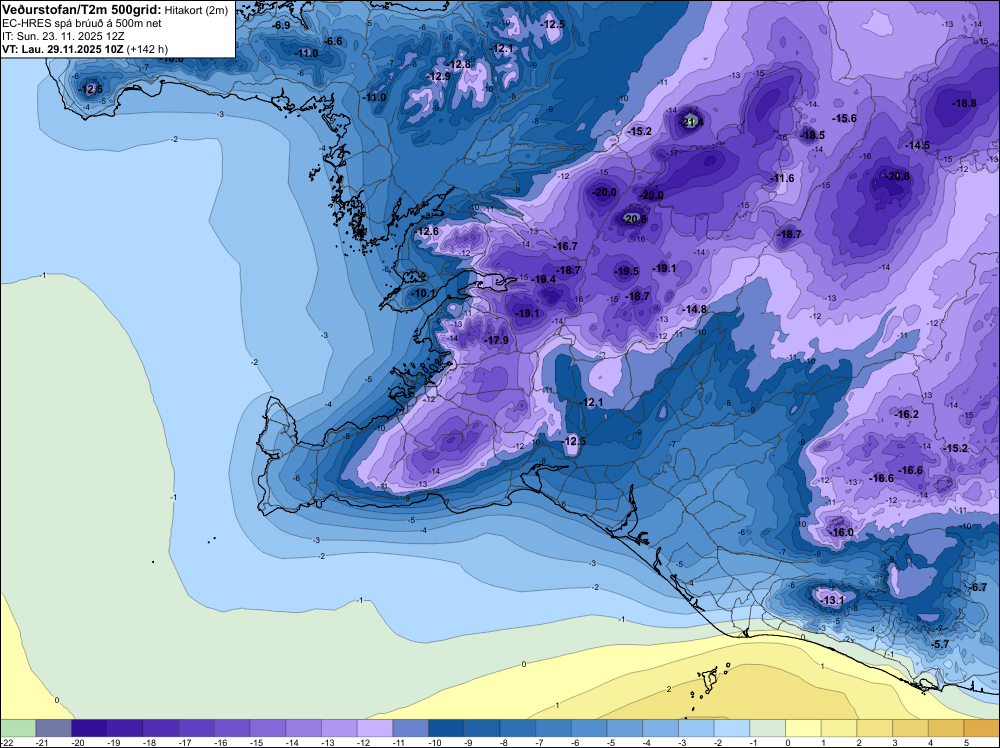Viewport: 1000px width, 748px height.
Task: Click the "-13.1" temperature value
Action: pyautogui.click(x=832, y=601)
